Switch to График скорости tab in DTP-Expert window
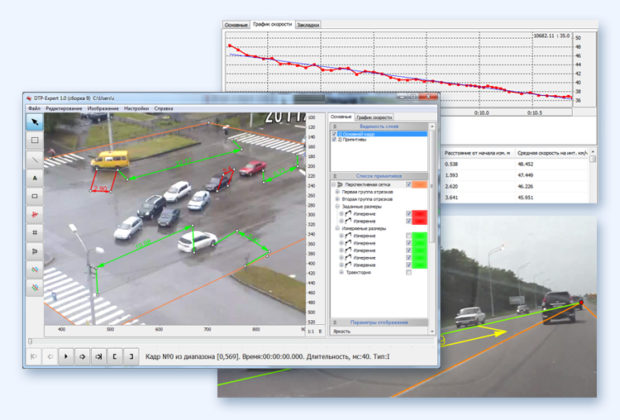620x420 pixels. 374,117
